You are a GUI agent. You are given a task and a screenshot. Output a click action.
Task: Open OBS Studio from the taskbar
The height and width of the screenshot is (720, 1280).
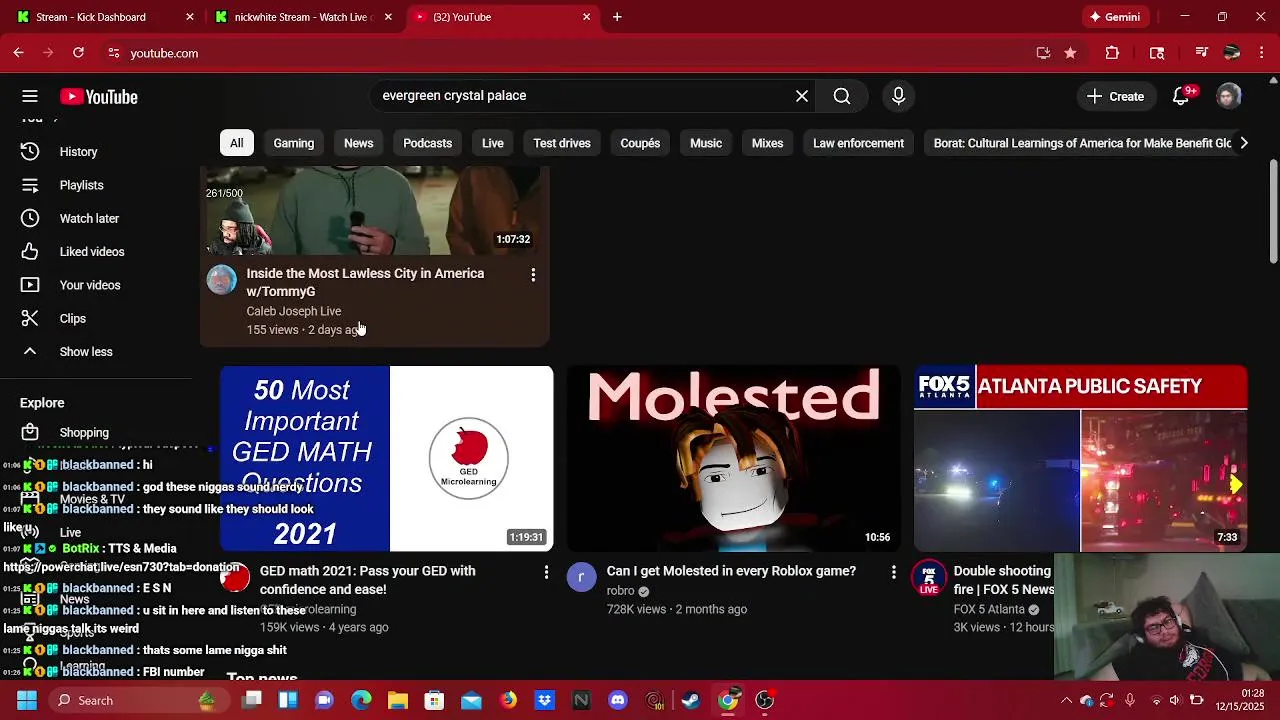765,700
